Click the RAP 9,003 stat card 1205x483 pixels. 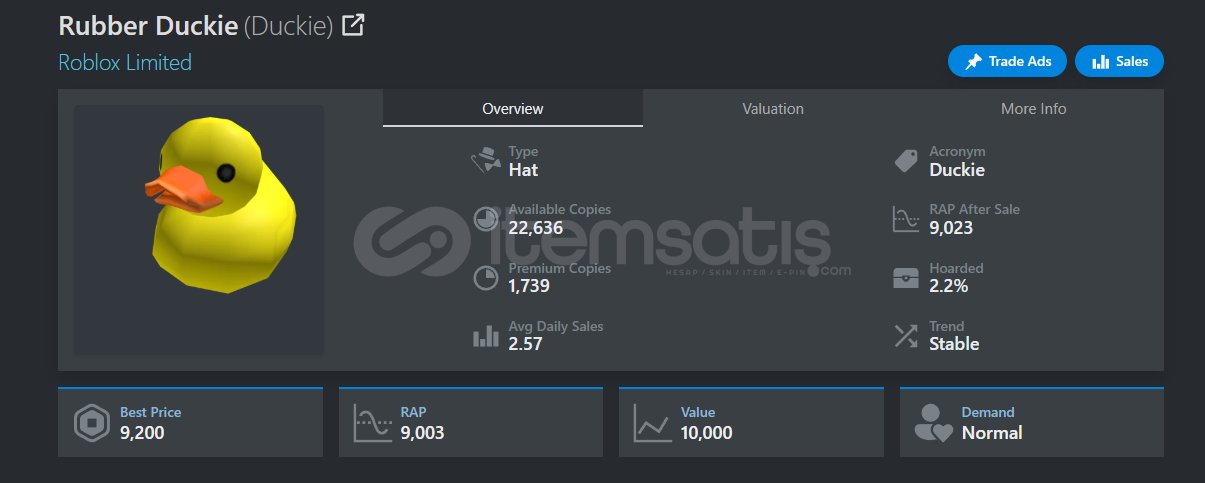point(471,422)
